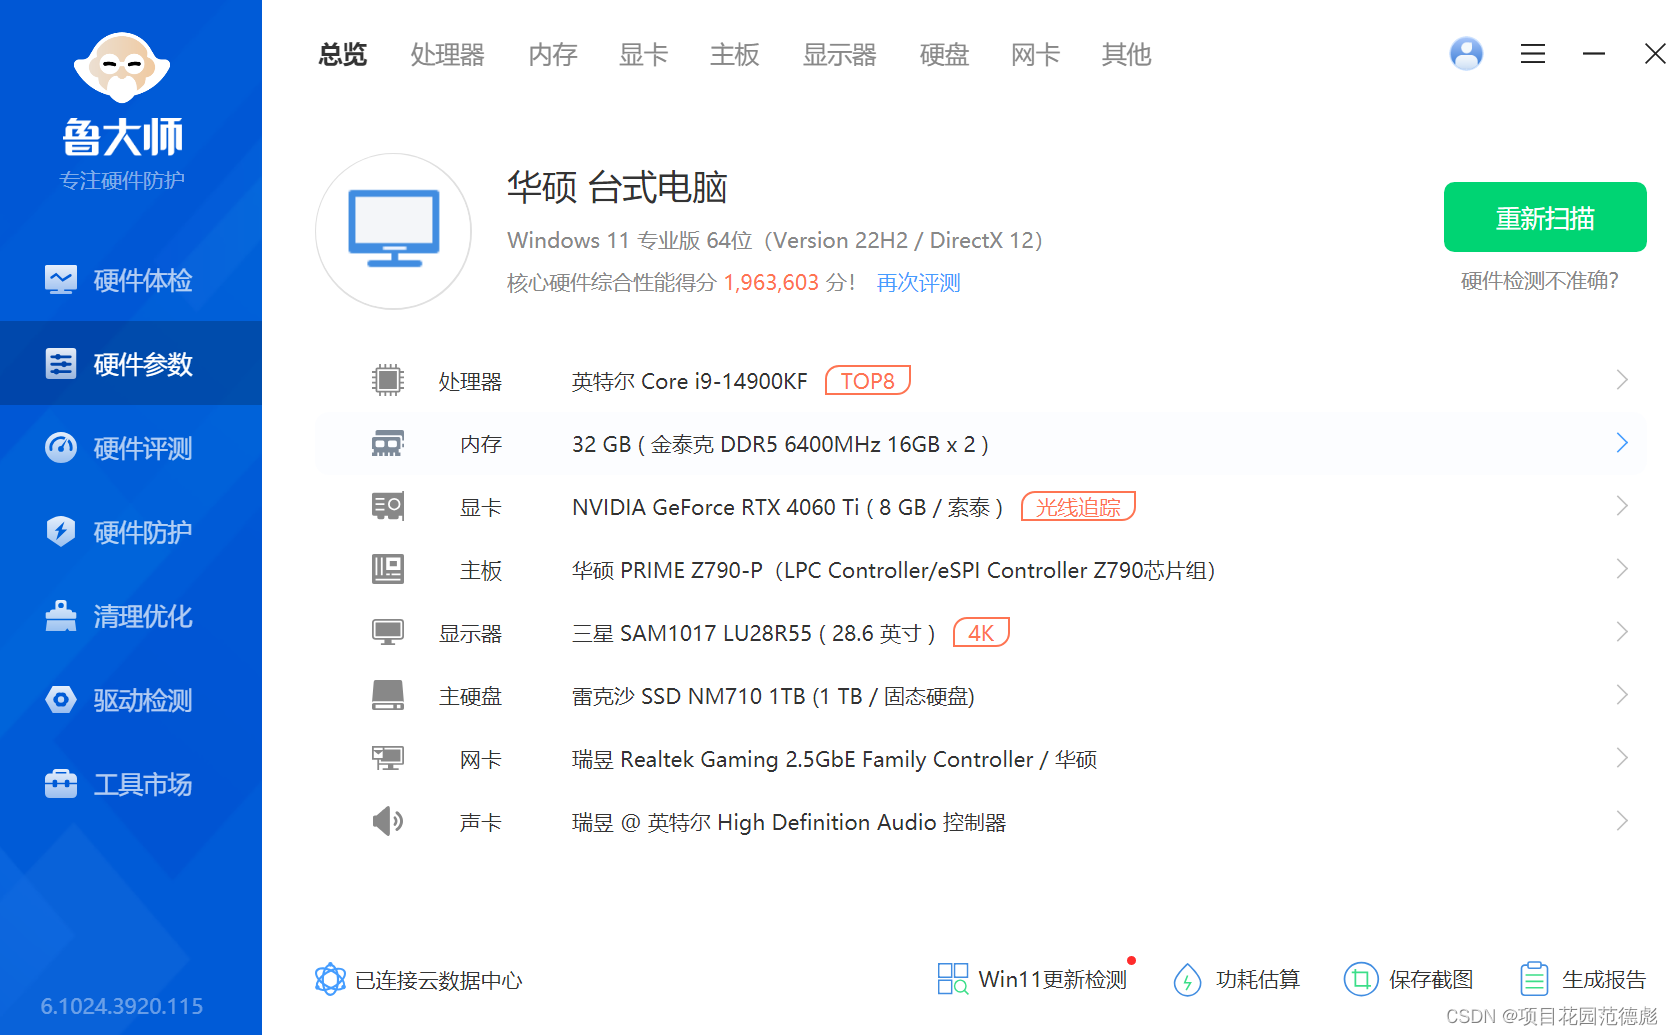
Task: Click the TOP8 badge on the processor row
Action: point(867,381)
